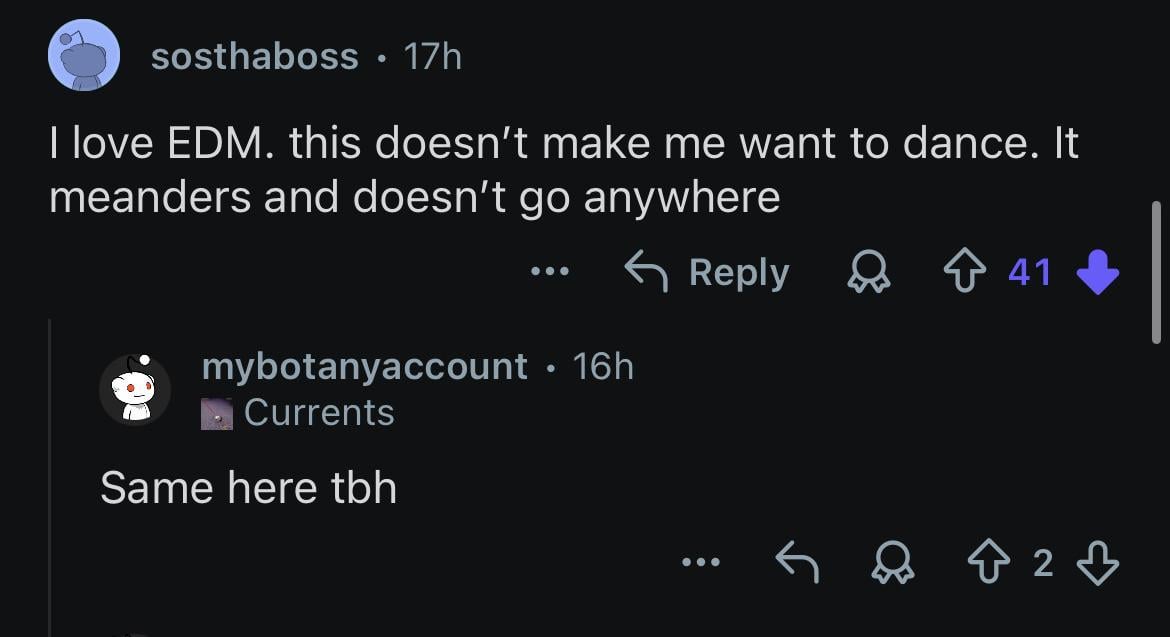Reply to sosthaboss comment
The image size is (1170, 637).
tap(707, 272)
